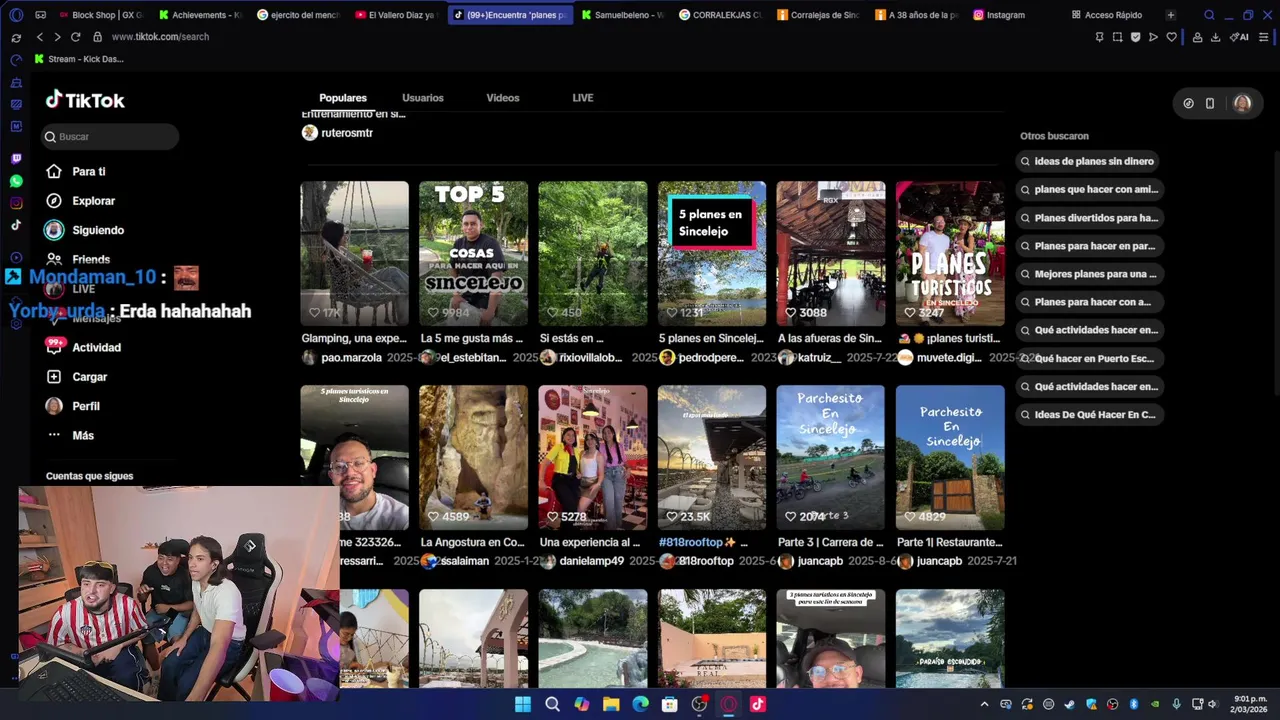This screenshot has height=720, width=1280.
Task: Open Opera GX logo menu
Action: pyautogui.click(x=15, y=15)
